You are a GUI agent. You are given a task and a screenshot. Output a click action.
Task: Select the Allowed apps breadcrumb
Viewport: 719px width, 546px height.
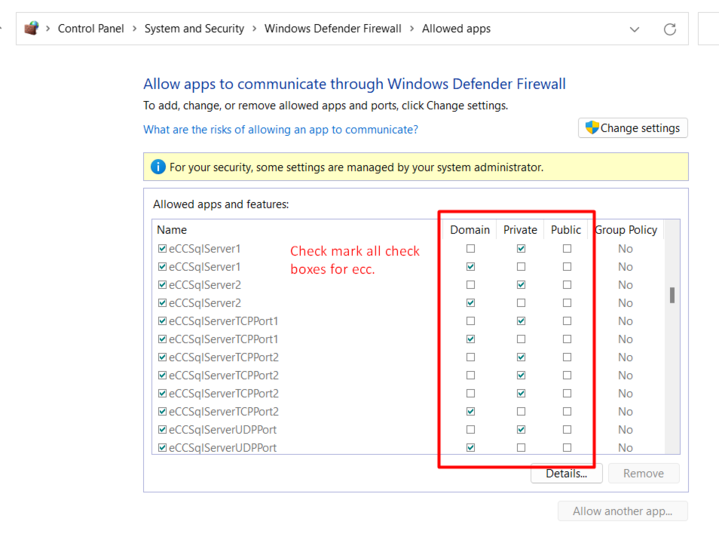[x=456, y=28]
